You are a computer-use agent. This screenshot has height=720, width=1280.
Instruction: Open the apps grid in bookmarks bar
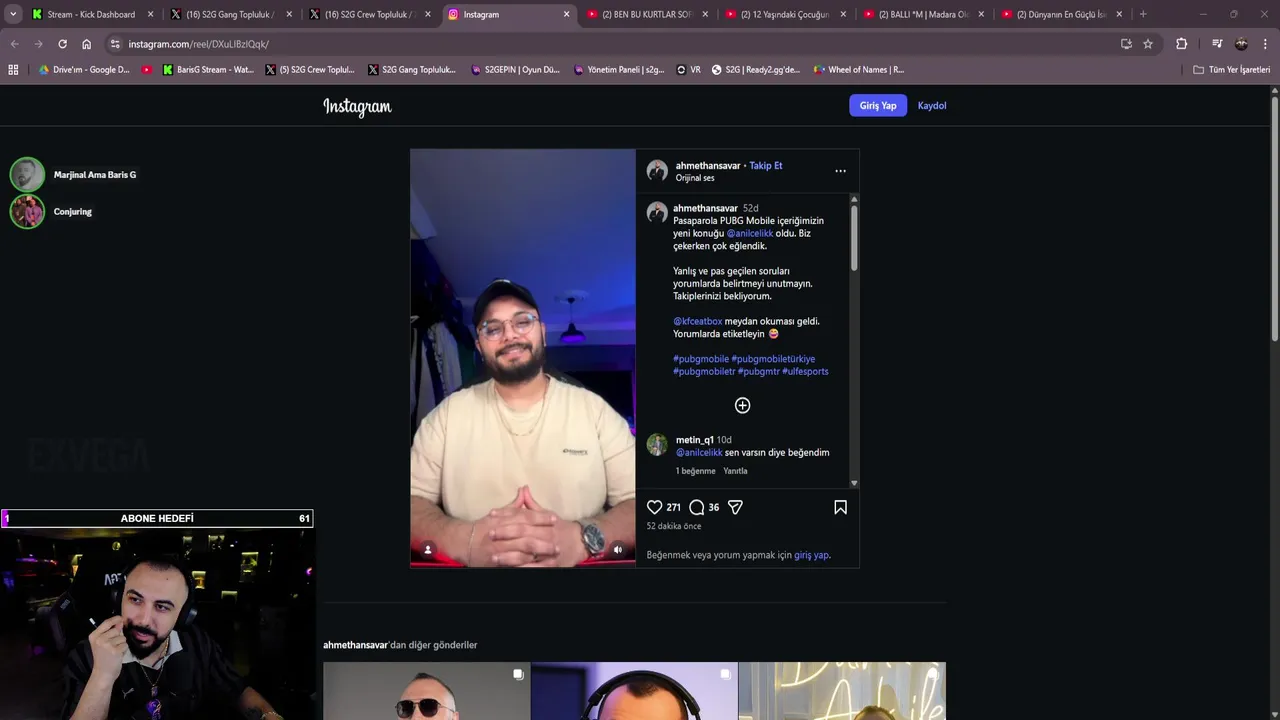(13, 70)
